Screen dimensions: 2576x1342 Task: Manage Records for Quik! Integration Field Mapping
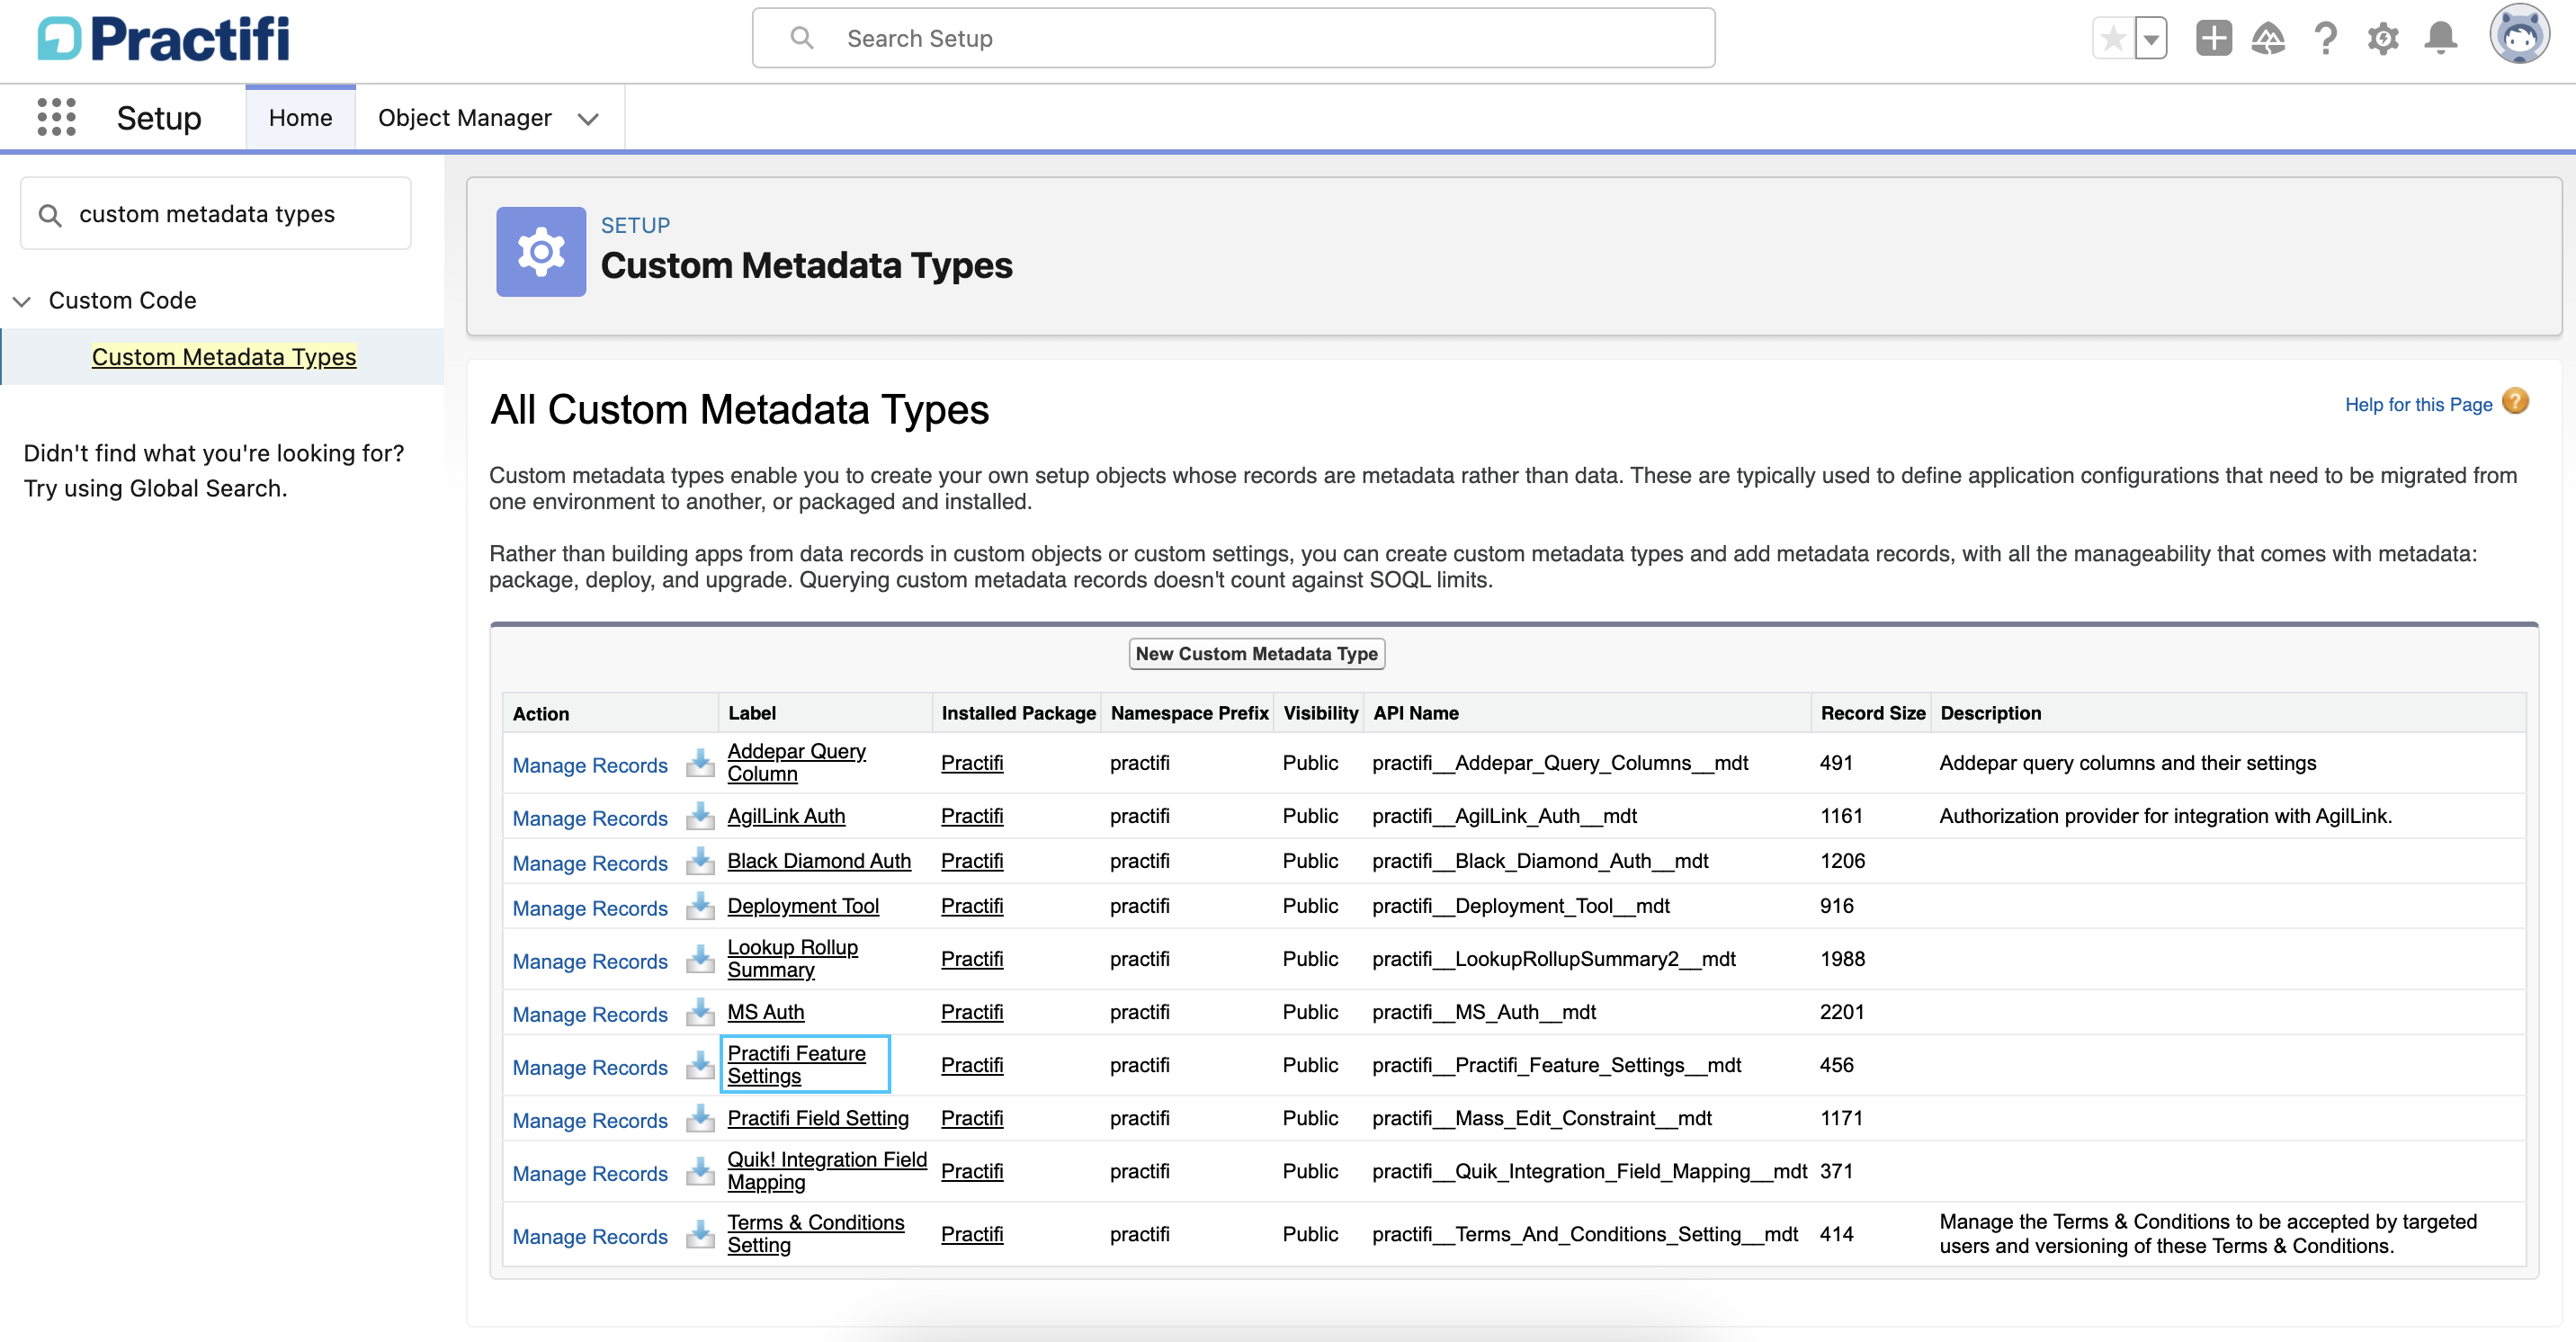click(x=590, y=1173)
